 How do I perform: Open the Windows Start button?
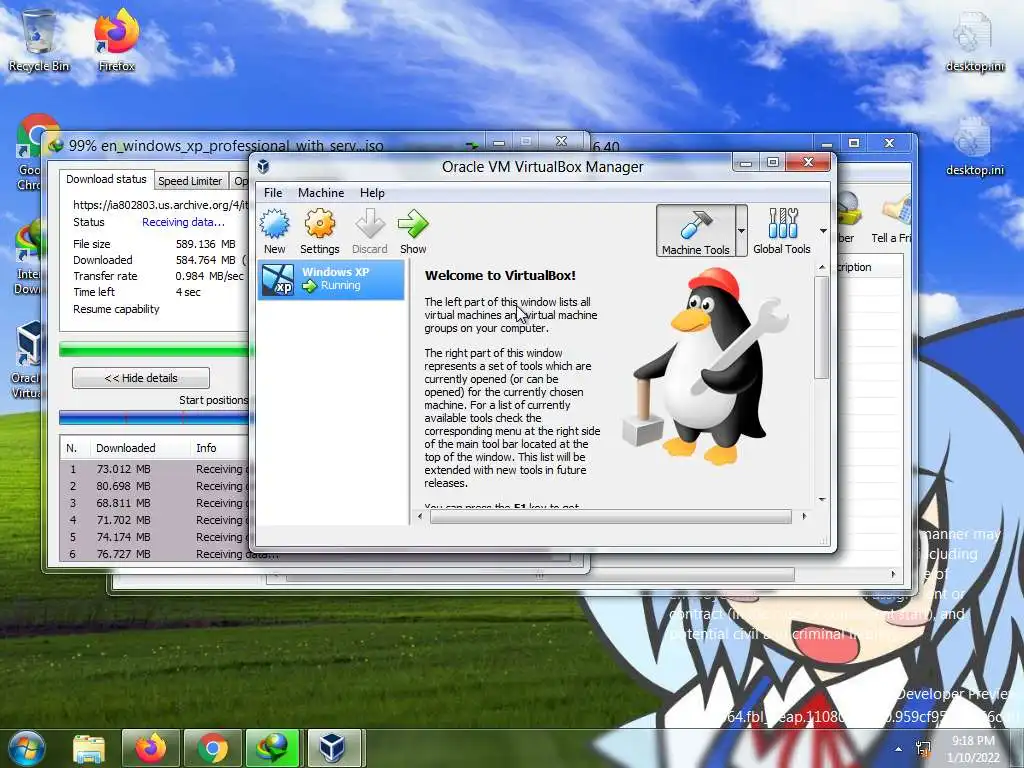pyautogui.click(x=27, y=748)
